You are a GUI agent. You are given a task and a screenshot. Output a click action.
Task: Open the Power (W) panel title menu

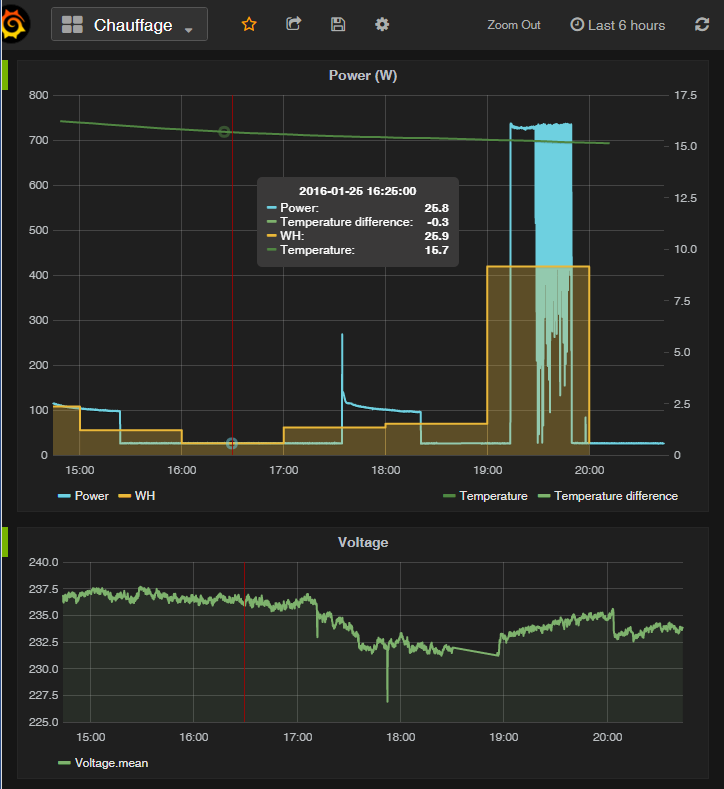coord(363,75)
